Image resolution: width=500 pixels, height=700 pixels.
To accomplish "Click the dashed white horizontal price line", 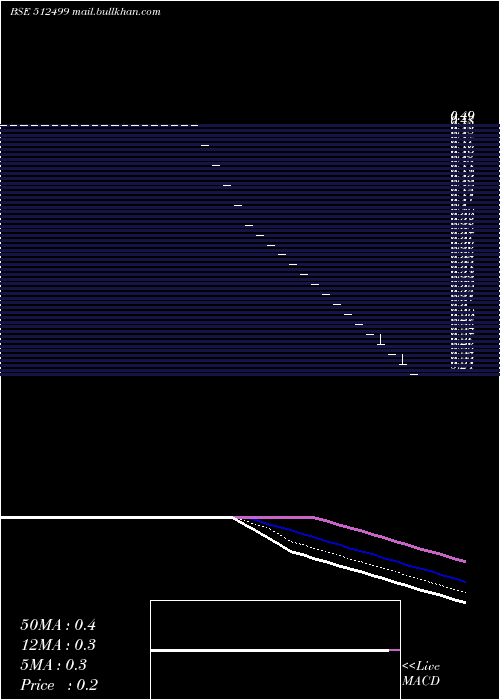I will [99, 125].
